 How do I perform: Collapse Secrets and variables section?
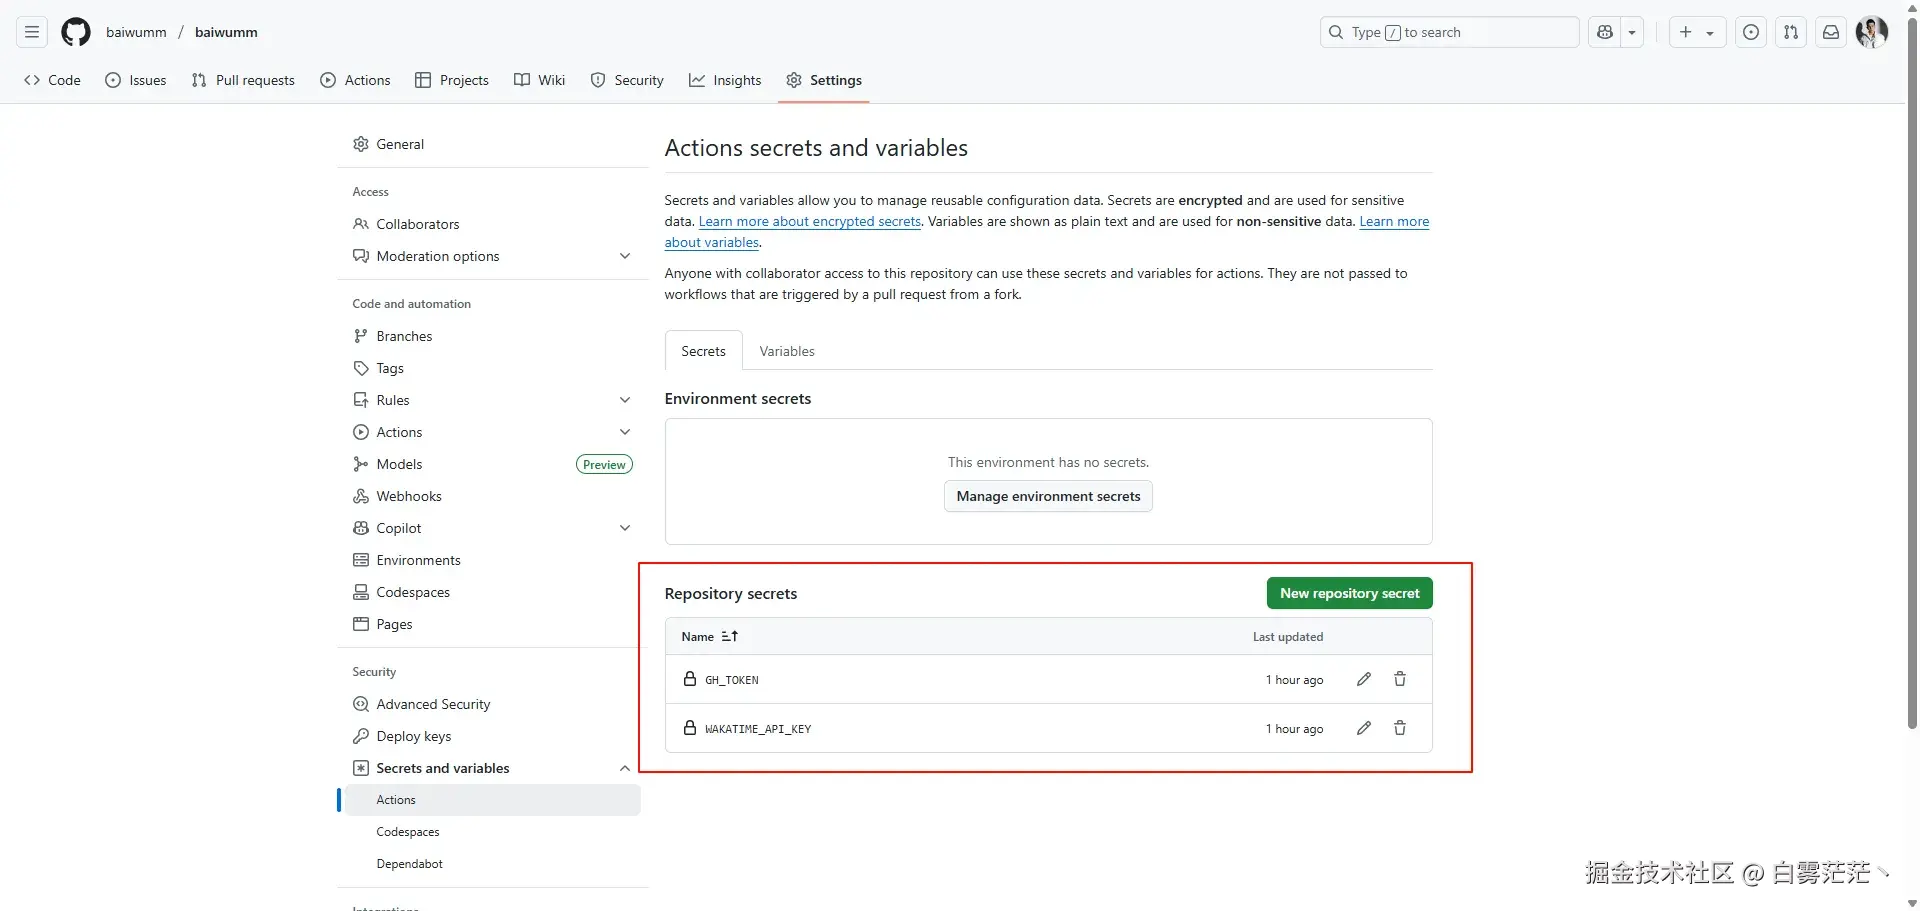pos(625,768)
